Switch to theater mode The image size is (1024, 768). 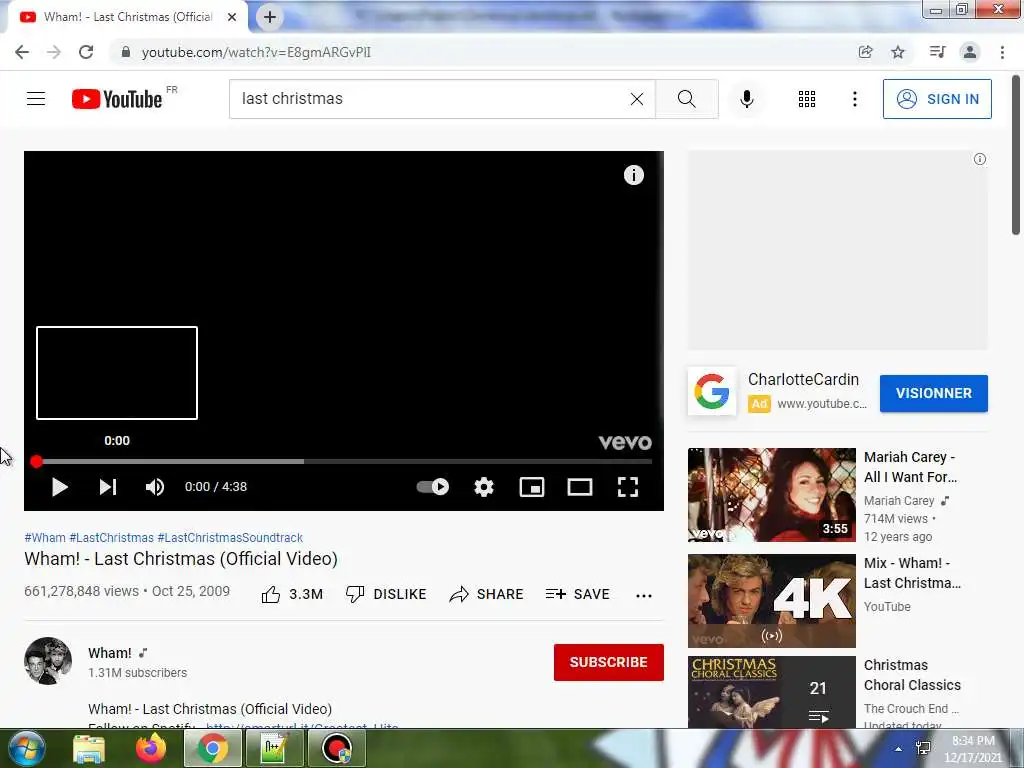coord(580,487)
